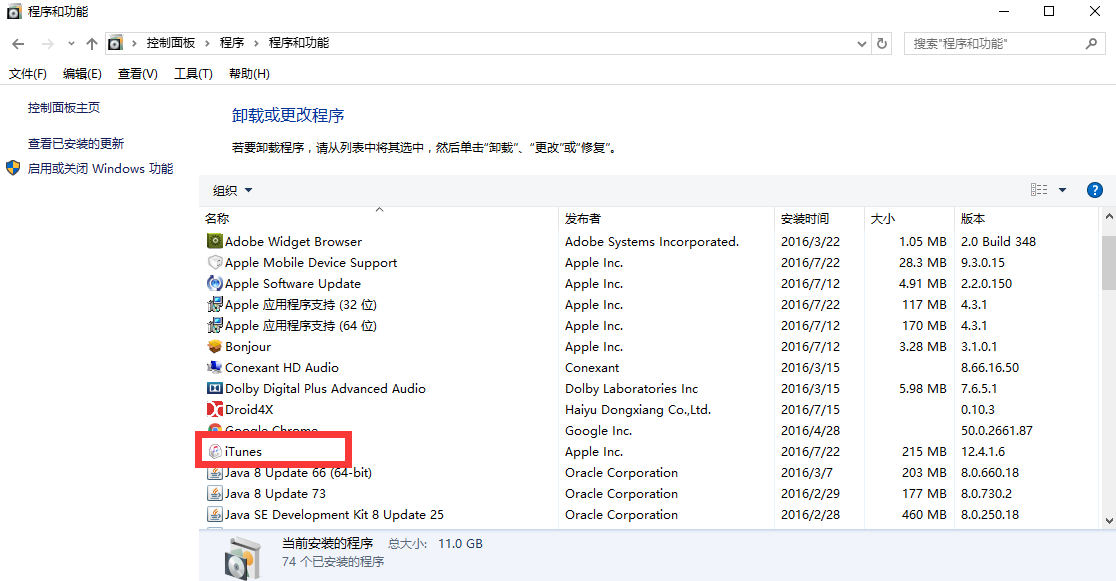The width and height of the screenshot is (1116, 581).
Task: Click the help question mark icon
Action: (1095, 190)
